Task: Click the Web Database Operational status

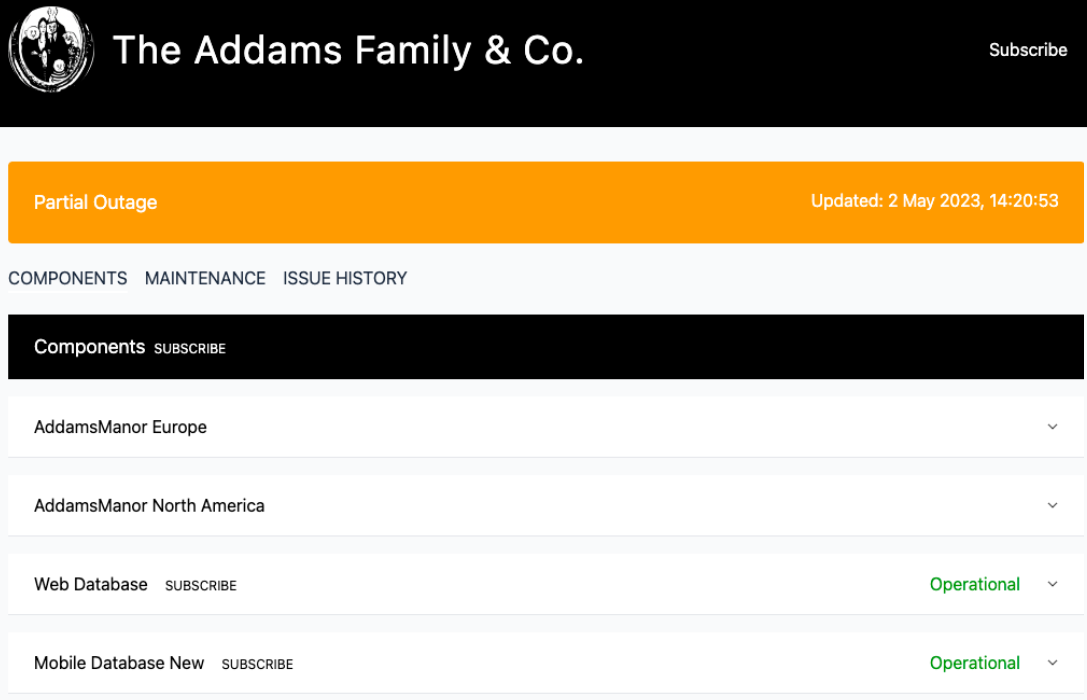Action: pos(975,585)
